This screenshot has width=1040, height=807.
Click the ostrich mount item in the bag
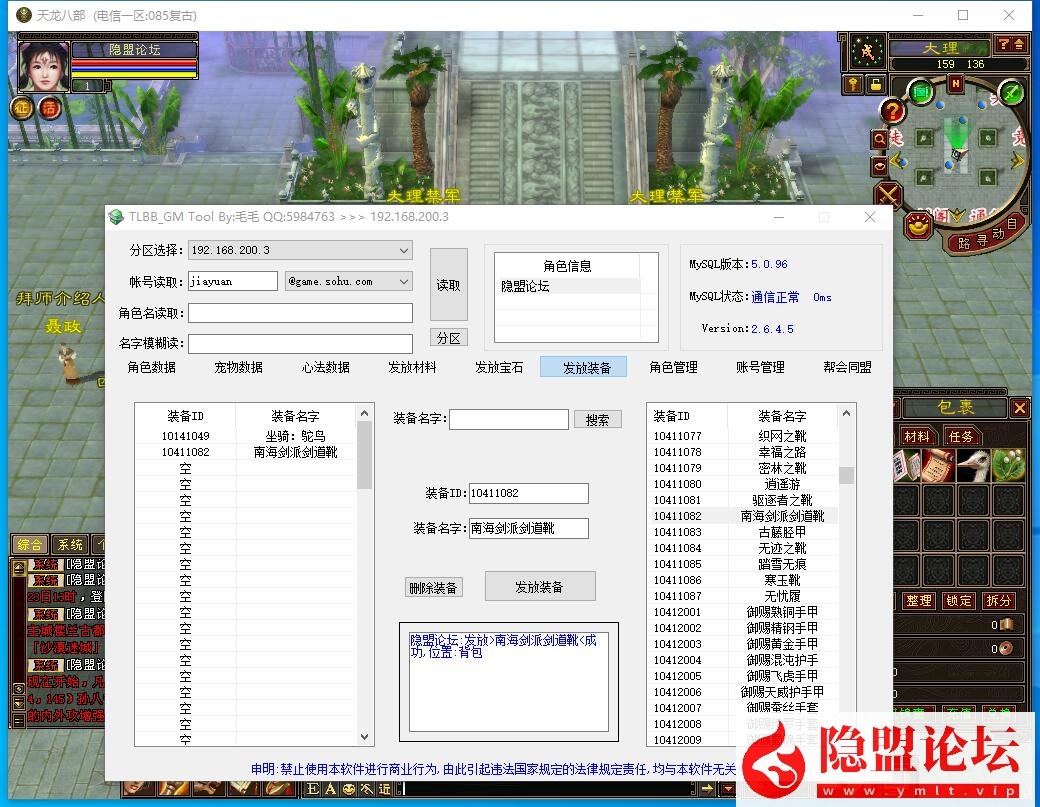pos(973,465)
